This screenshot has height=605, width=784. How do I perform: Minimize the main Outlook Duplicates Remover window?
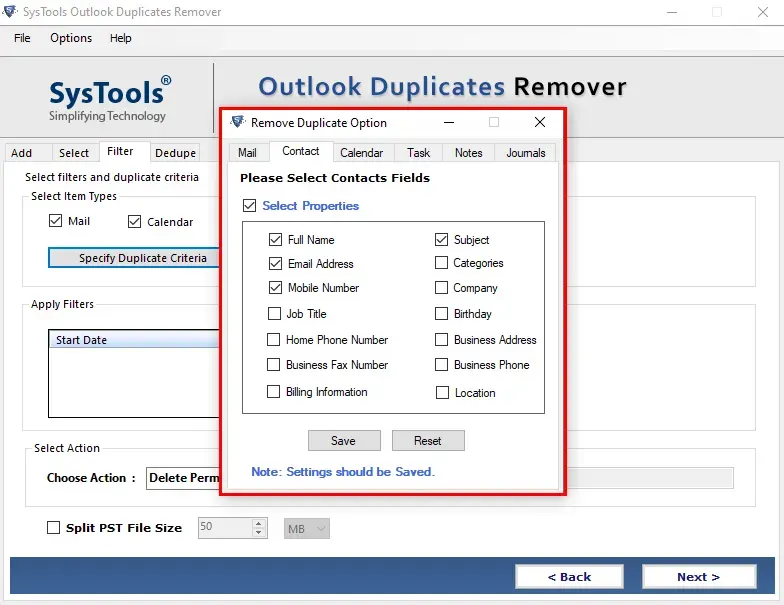point(672,12)
